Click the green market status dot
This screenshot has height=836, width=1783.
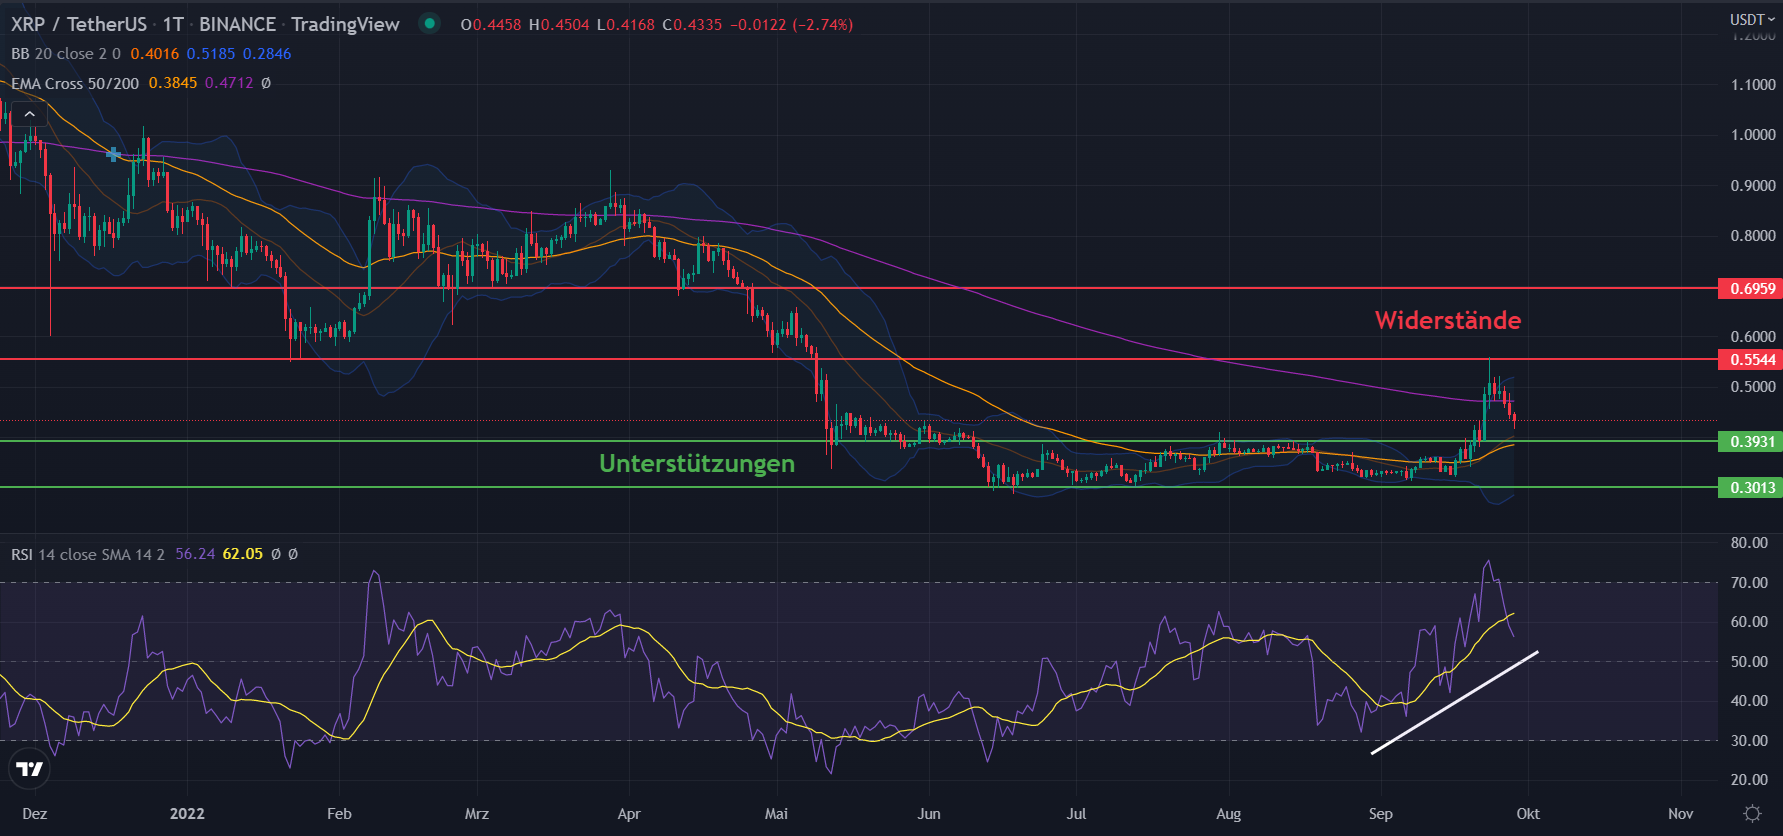click(x=430, y=23)
